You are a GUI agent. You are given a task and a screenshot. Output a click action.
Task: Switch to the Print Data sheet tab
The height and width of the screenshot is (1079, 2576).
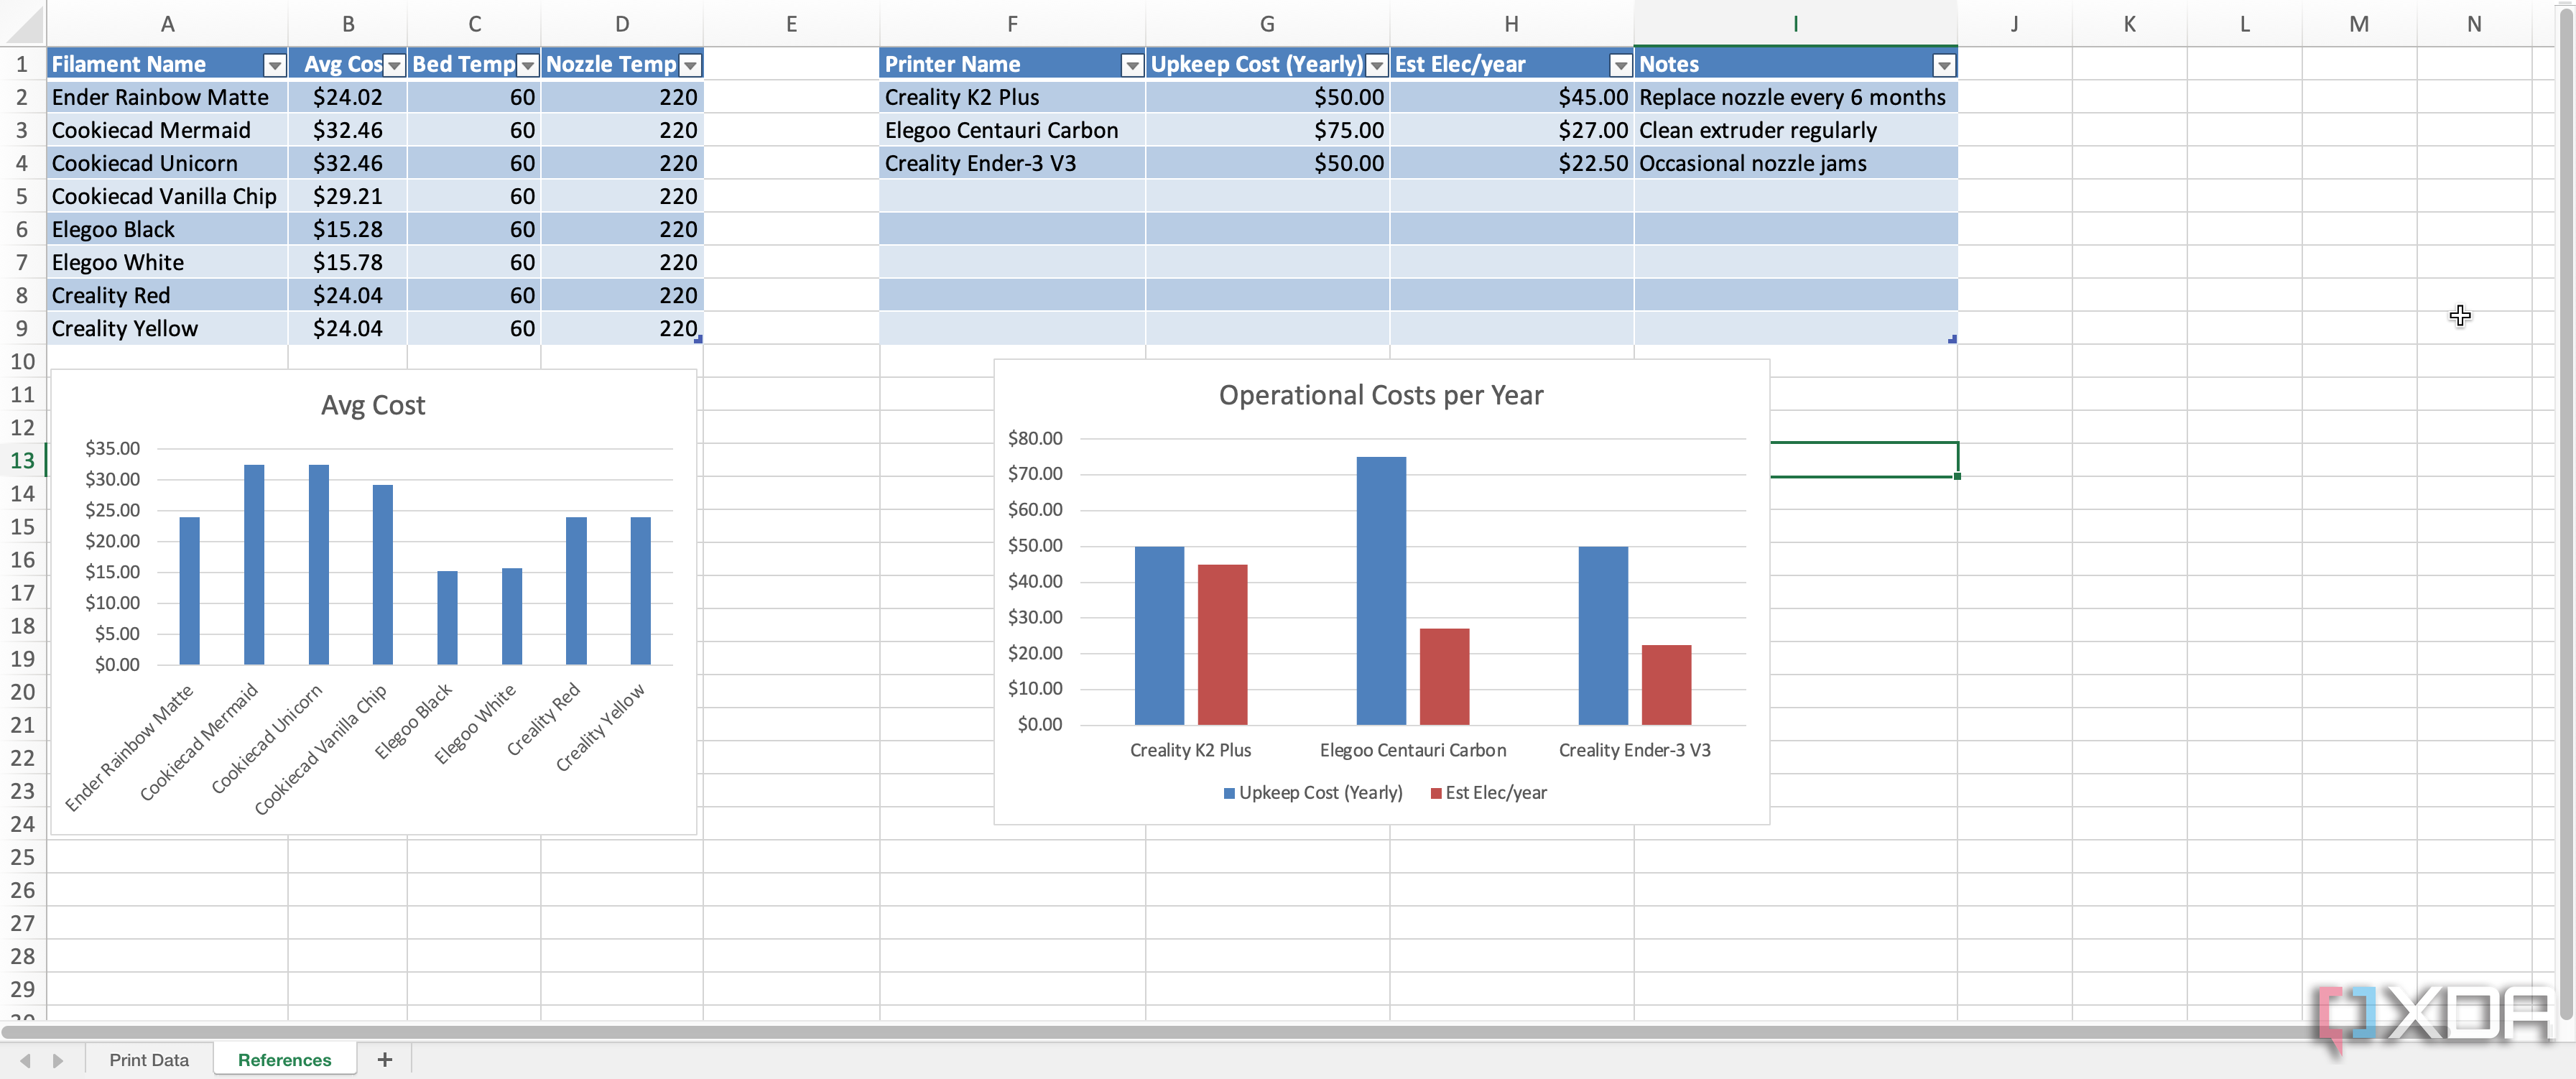coord(149,1059)
